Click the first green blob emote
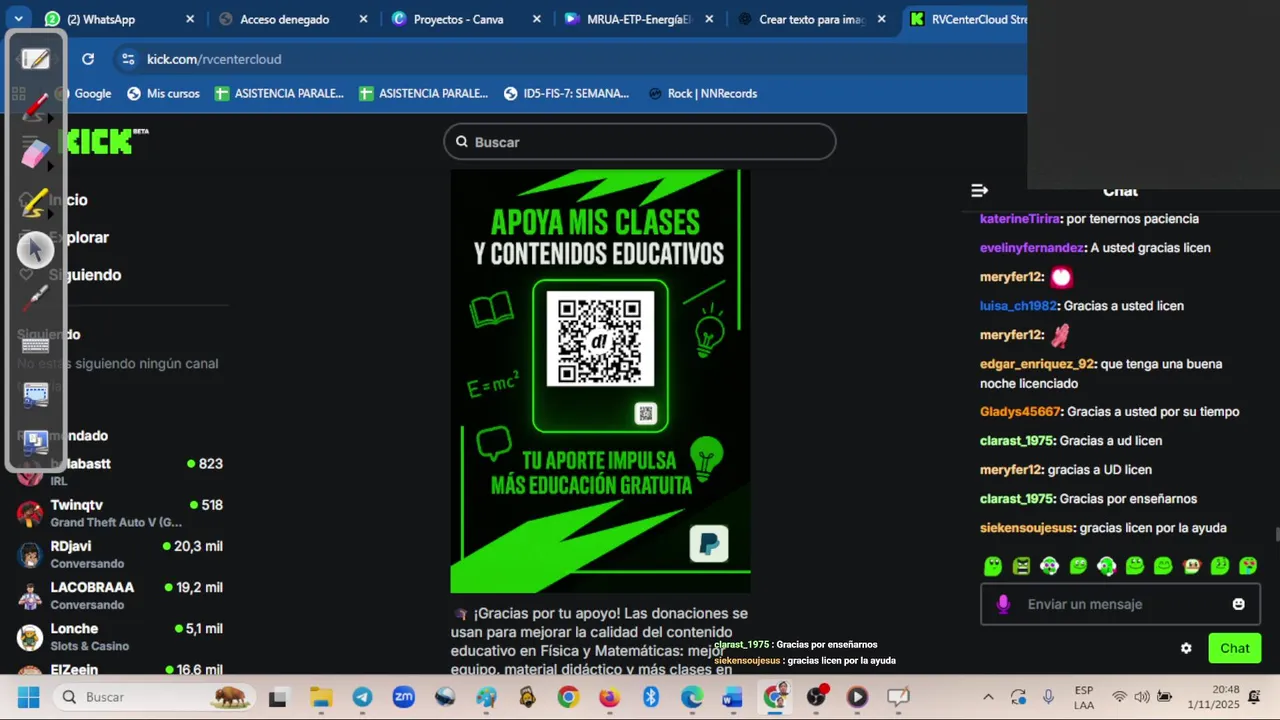 click(993, 566)
